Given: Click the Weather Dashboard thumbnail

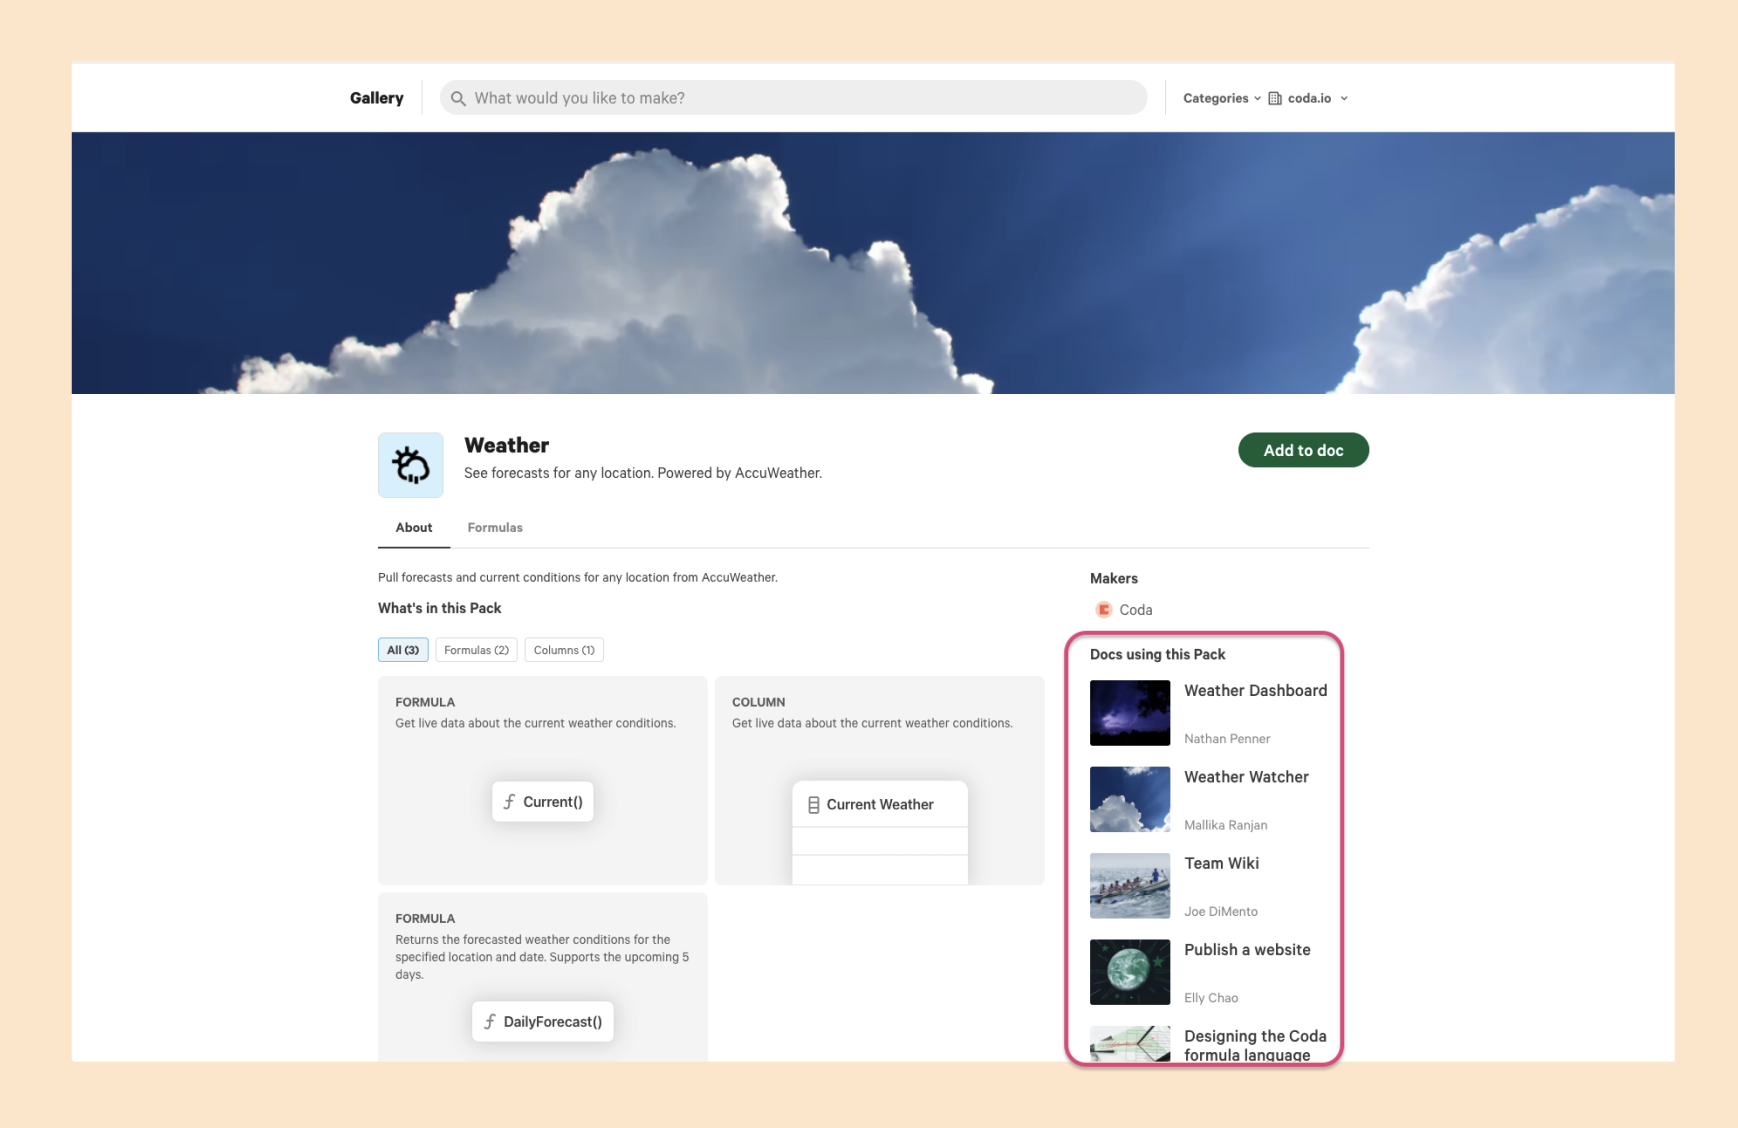Looking at the screenshot, I should [x=1130, y=713].
